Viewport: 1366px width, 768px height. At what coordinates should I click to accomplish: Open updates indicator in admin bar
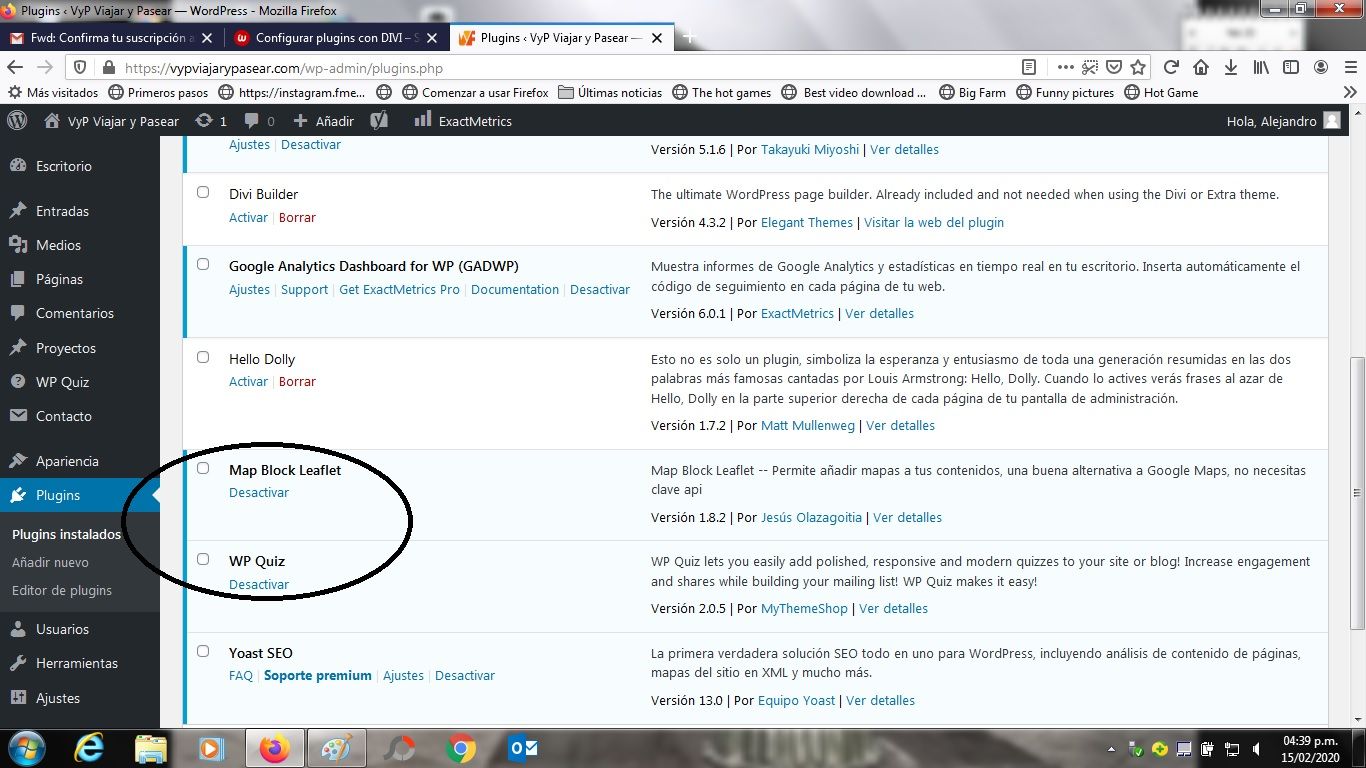(x=211, y=121)
